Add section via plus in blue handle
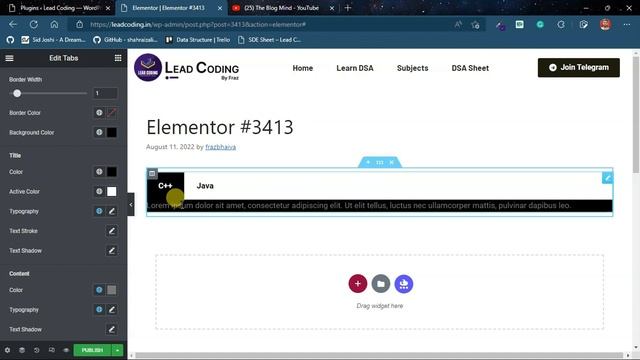This screenshot has width=640, height=360. point(368,162)
